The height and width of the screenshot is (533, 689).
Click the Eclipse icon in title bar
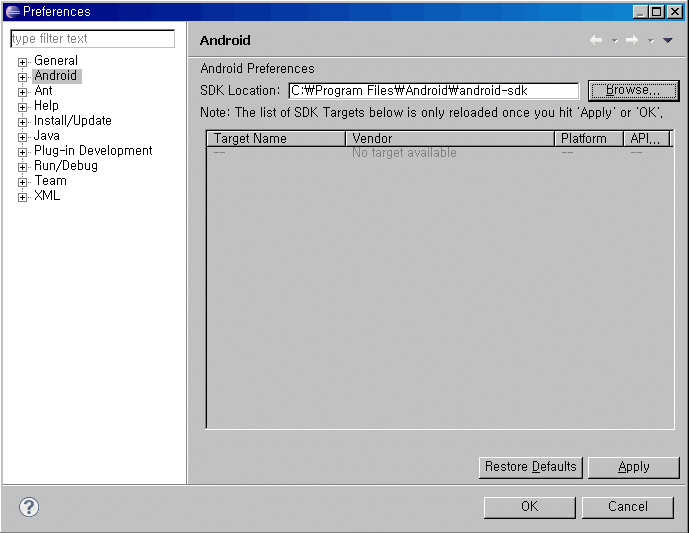pyautogui.click(x=13, y=11)
